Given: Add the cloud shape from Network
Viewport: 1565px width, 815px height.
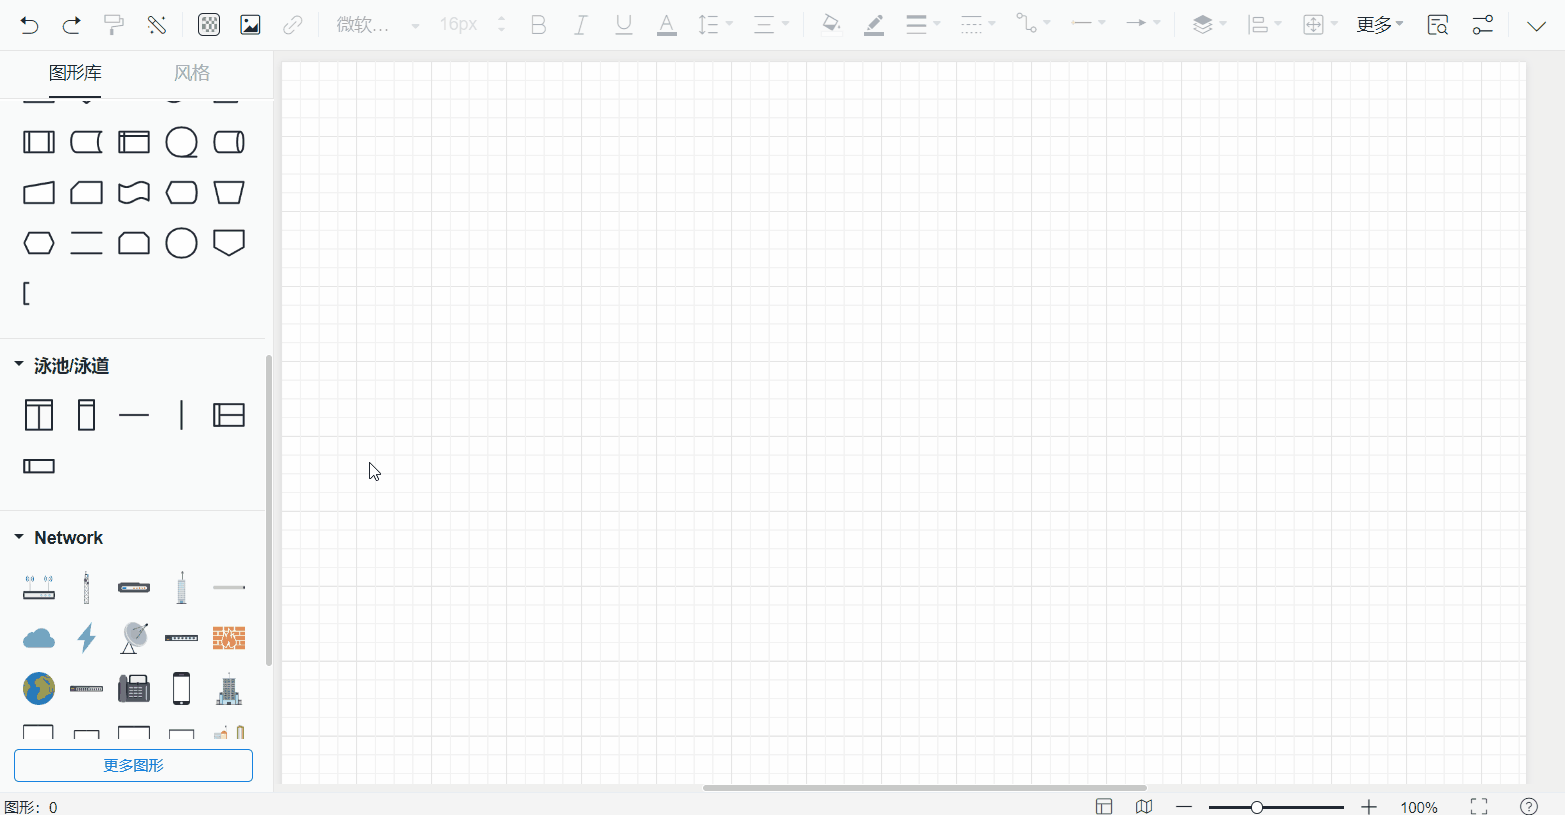Looking at the screenshot, I should tap(39, 638).
